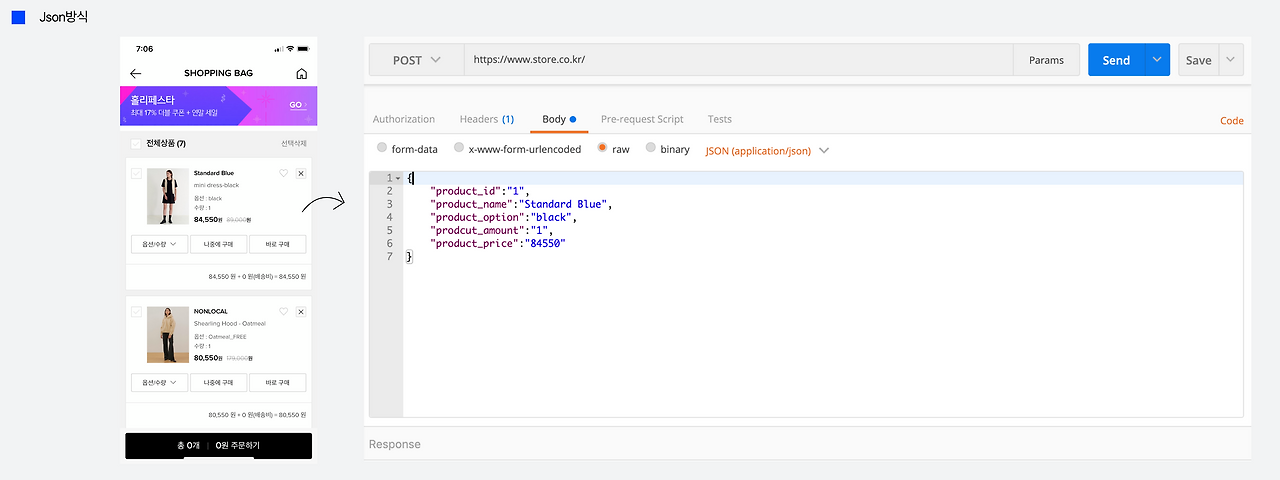Viewport: 1280px width, 480px height.
Task: Tap the back arrow in SHOPPING BAG header
Action: 136,74
